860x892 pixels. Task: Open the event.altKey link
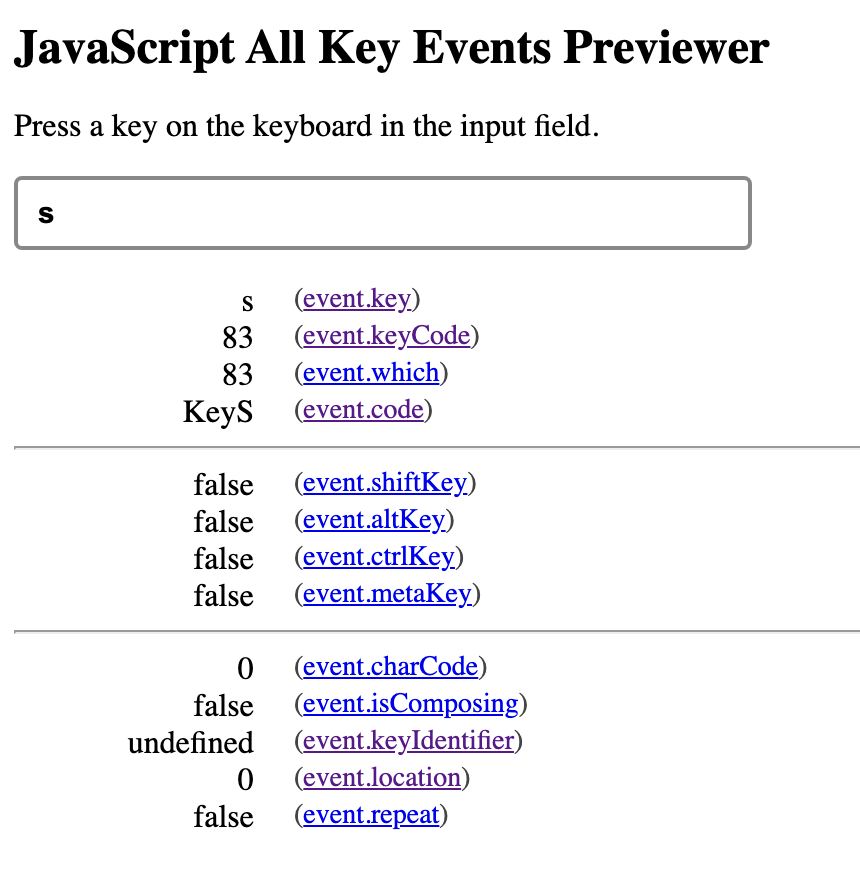(374, 520)
